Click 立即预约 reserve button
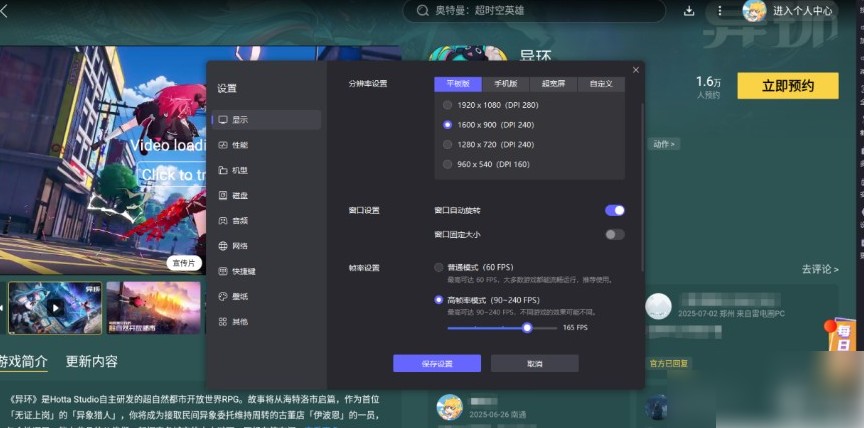The image size is (864, 428). [788, 86]
